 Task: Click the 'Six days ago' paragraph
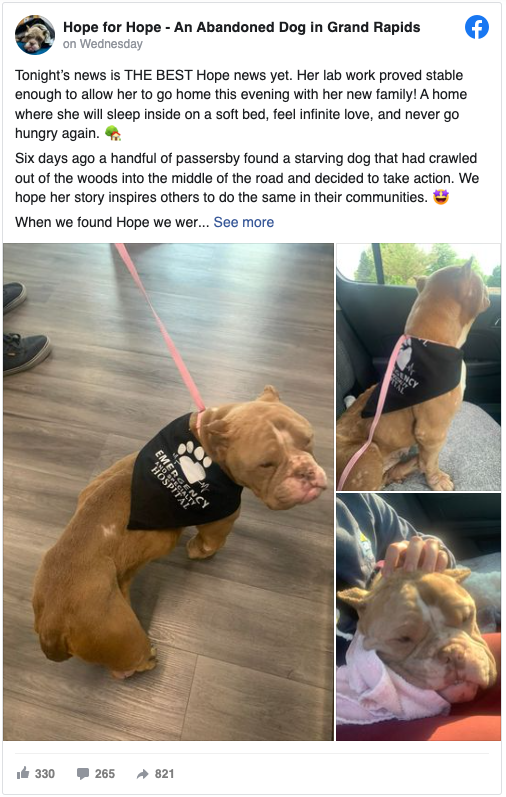click(x=247, y=178)
